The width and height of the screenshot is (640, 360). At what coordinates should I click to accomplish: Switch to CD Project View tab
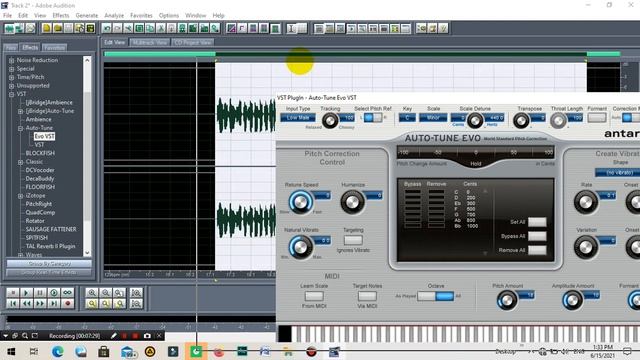193,42
